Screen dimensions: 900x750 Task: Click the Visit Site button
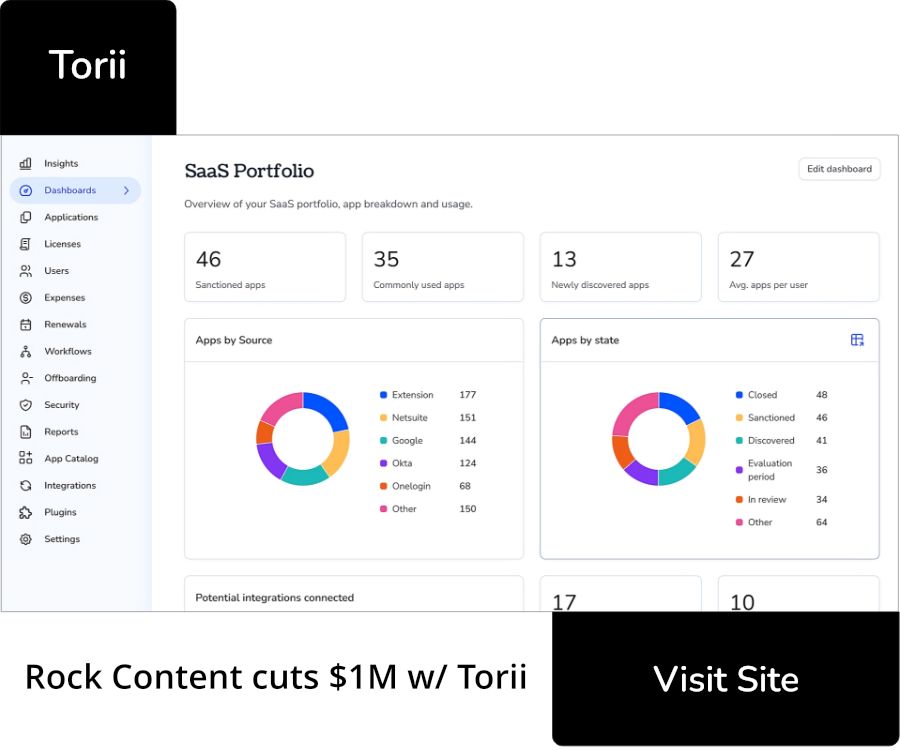[726, 679]
